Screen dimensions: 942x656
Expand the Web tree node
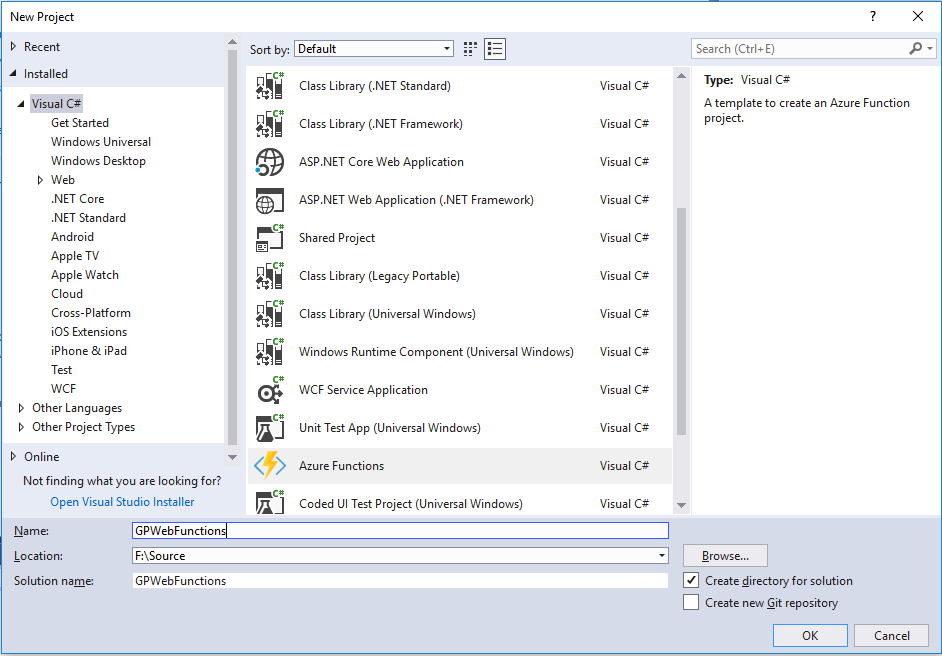[40, 180]
